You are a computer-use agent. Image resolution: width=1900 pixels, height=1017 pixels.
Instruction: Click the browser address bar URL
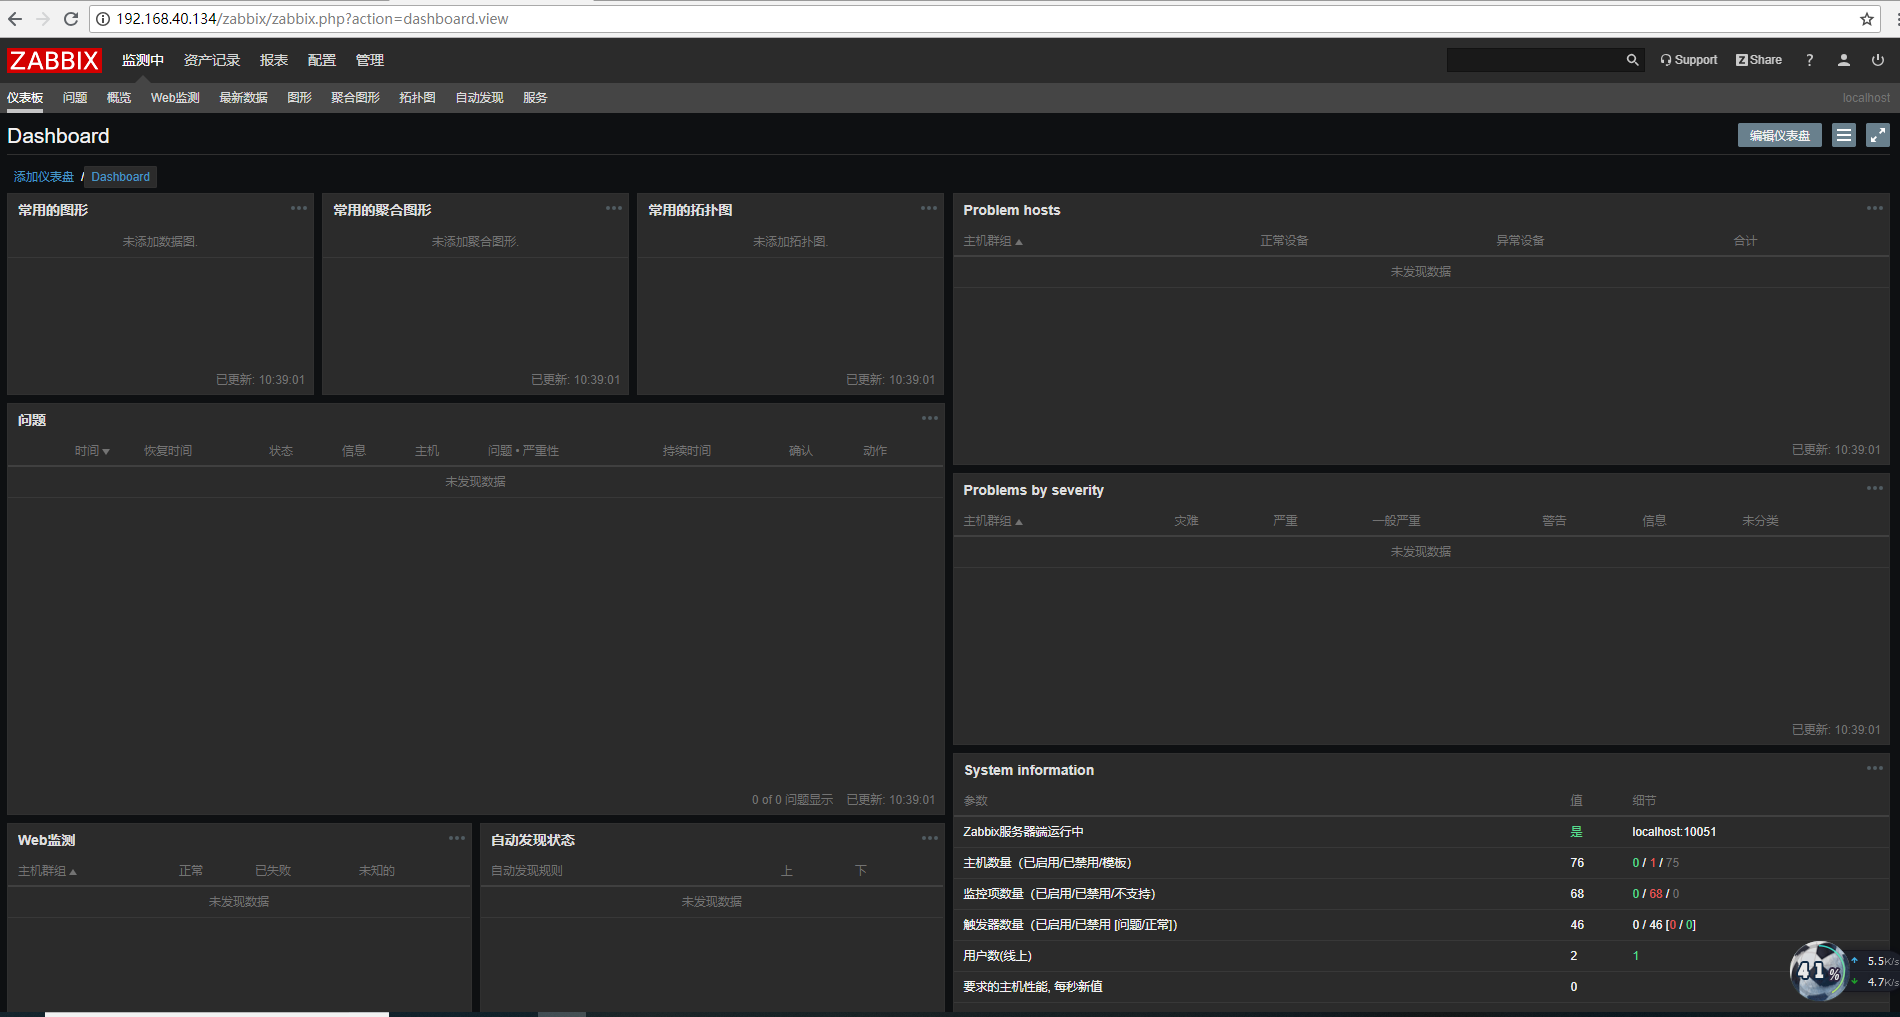(312, 19)
